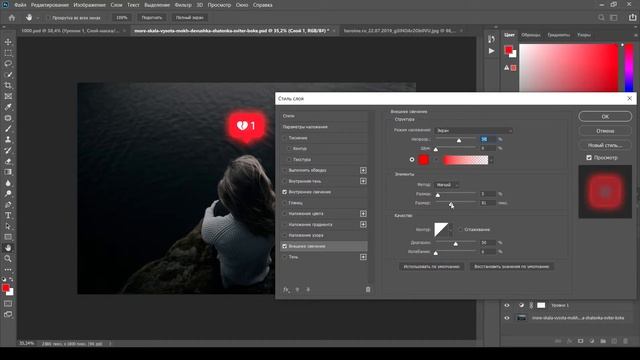Screen dimensions: 640x360
Task: Click Использовать по умолчанию button
Action: pos(431,267)
